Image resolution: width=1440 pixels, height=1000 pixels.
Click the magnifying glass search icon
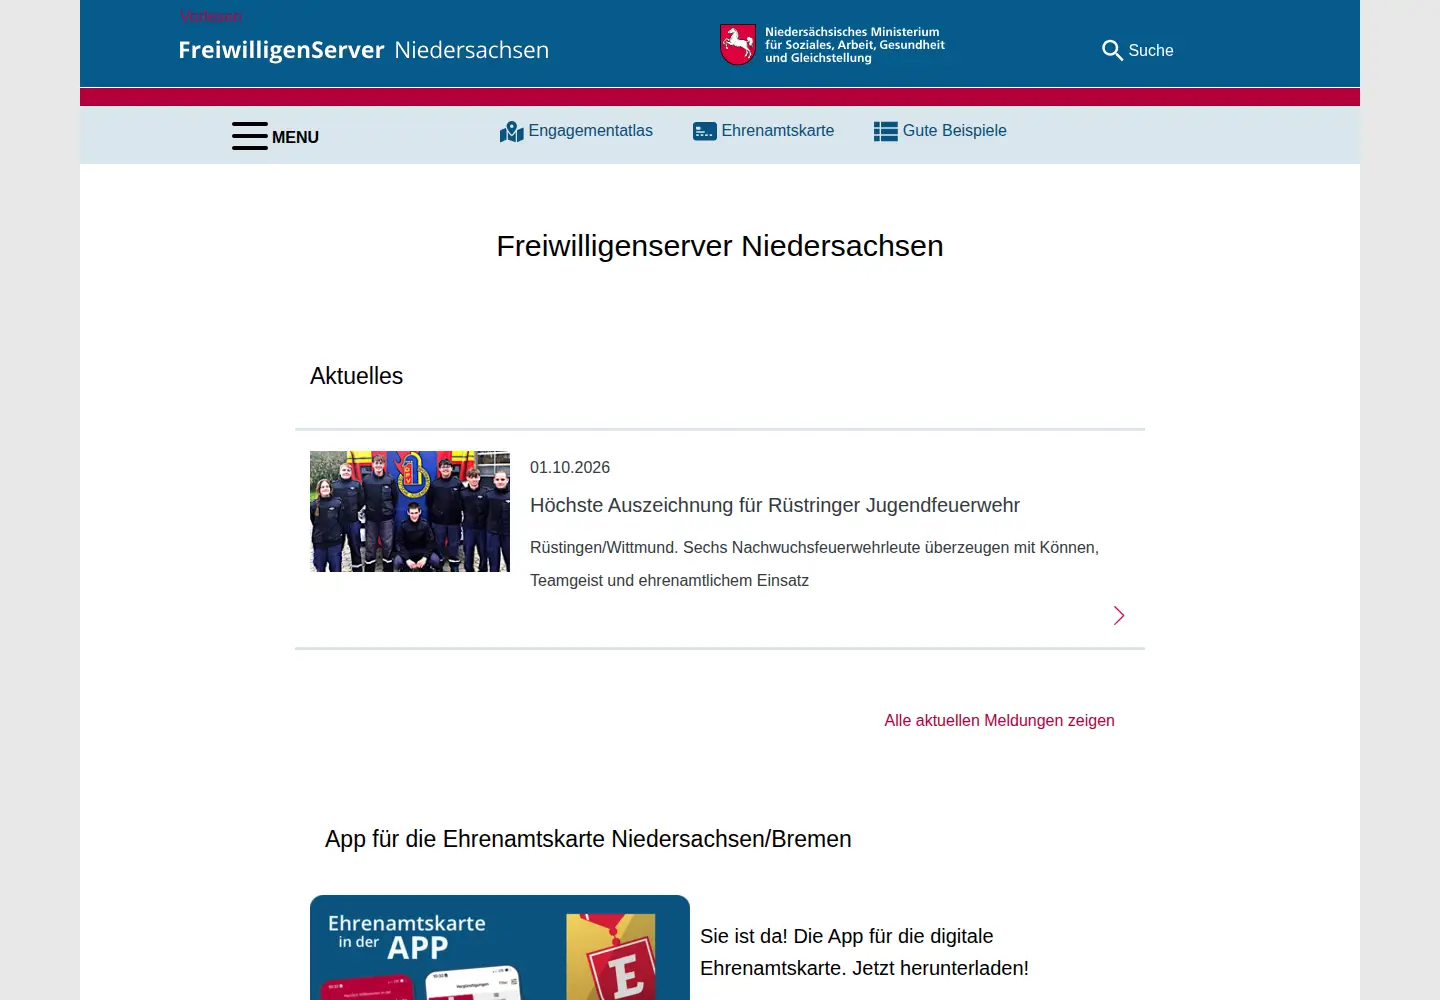click(x=1112, y=50)
